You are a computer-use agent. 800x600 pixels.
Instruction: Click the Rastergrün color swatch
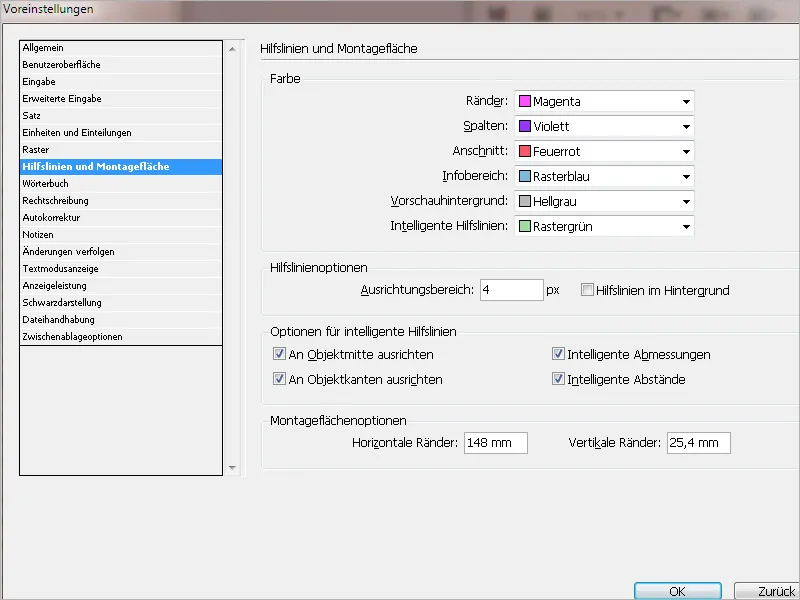[524, 226]
